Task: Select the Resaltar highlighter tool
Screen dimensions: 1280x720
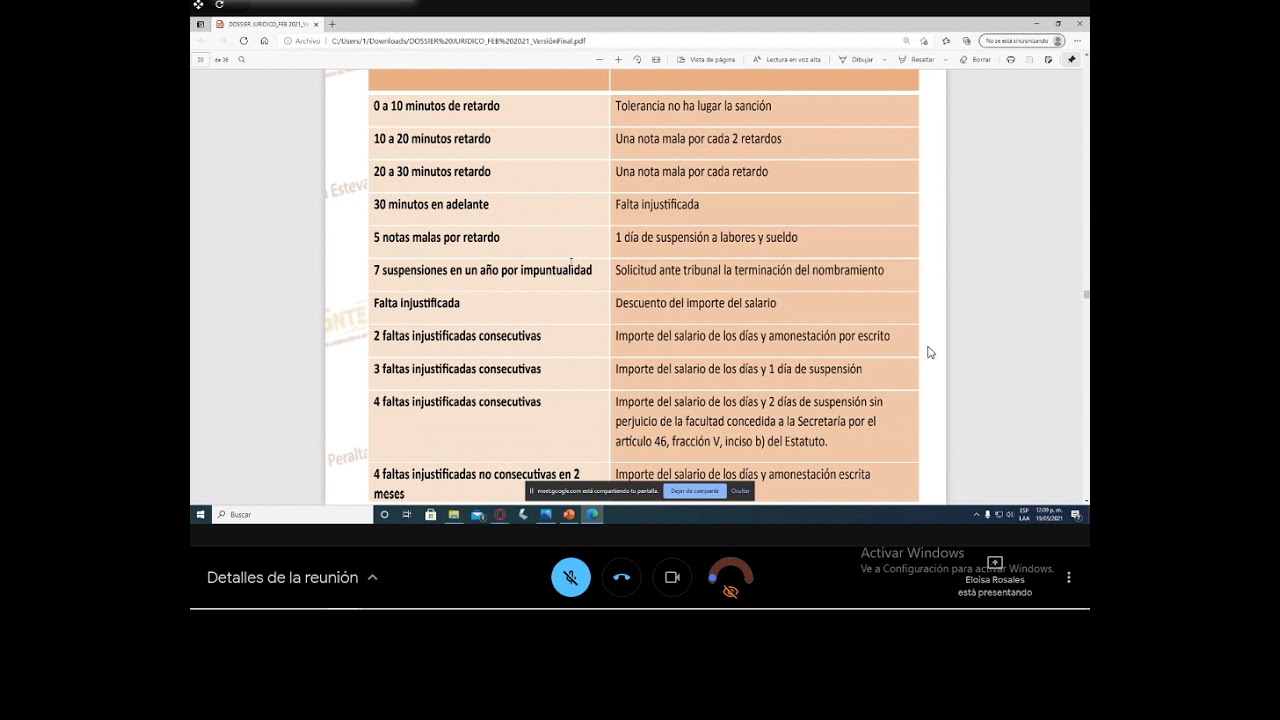Action: tap(916, 60)
